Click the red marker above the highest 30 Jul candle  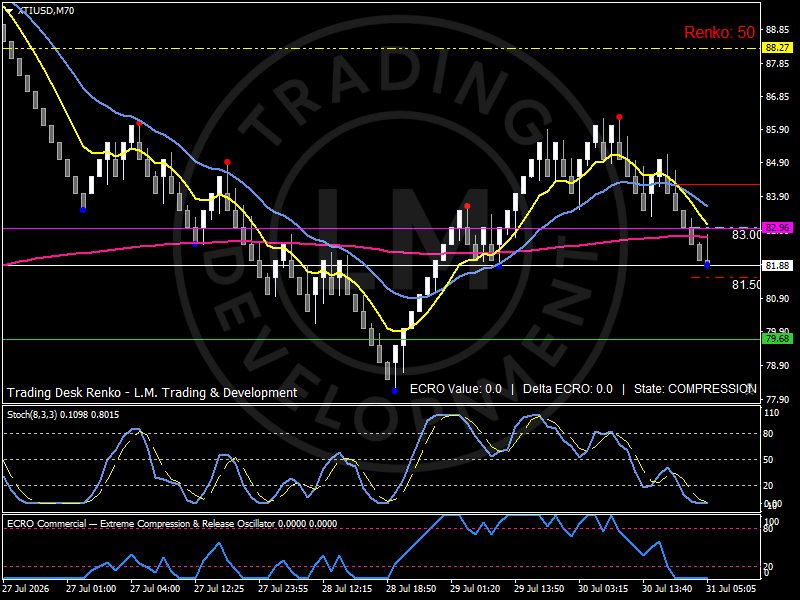tap(619, 117)
